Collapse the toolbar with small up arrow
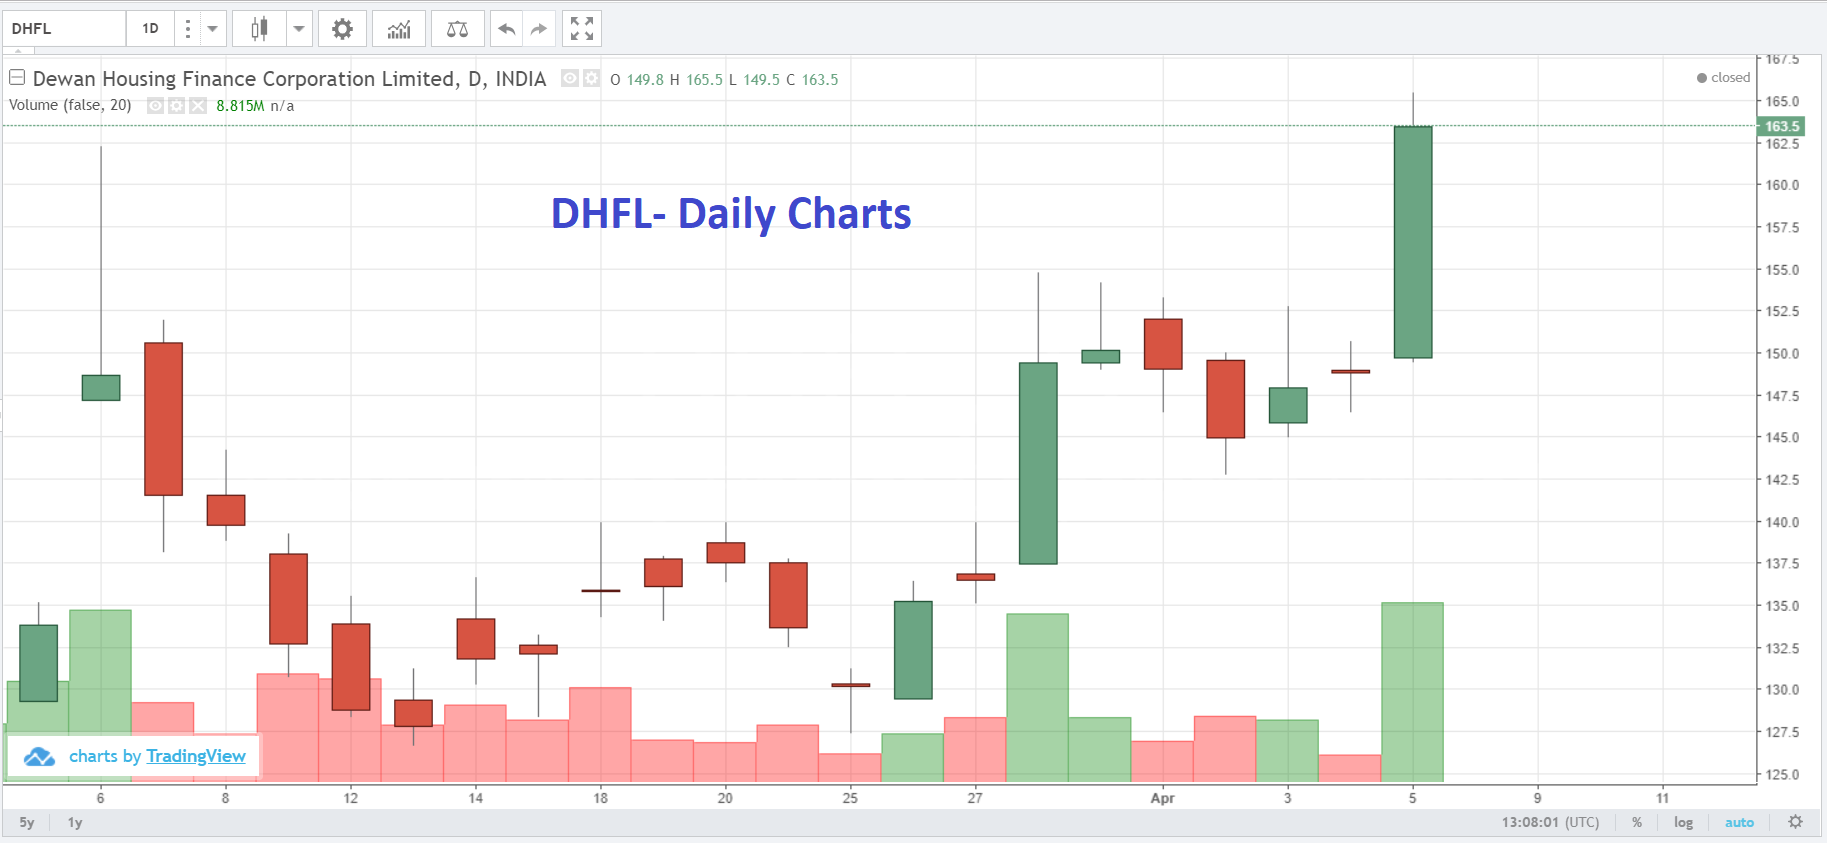 point(17,51)
